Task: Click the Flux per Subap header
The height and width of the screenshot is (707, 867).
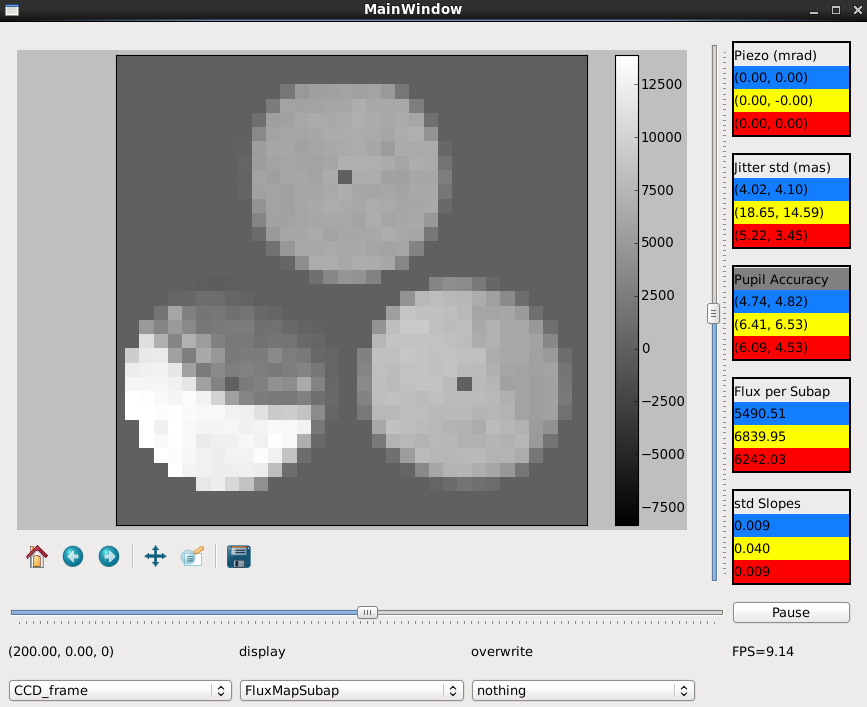Action: tap(791, 391)
